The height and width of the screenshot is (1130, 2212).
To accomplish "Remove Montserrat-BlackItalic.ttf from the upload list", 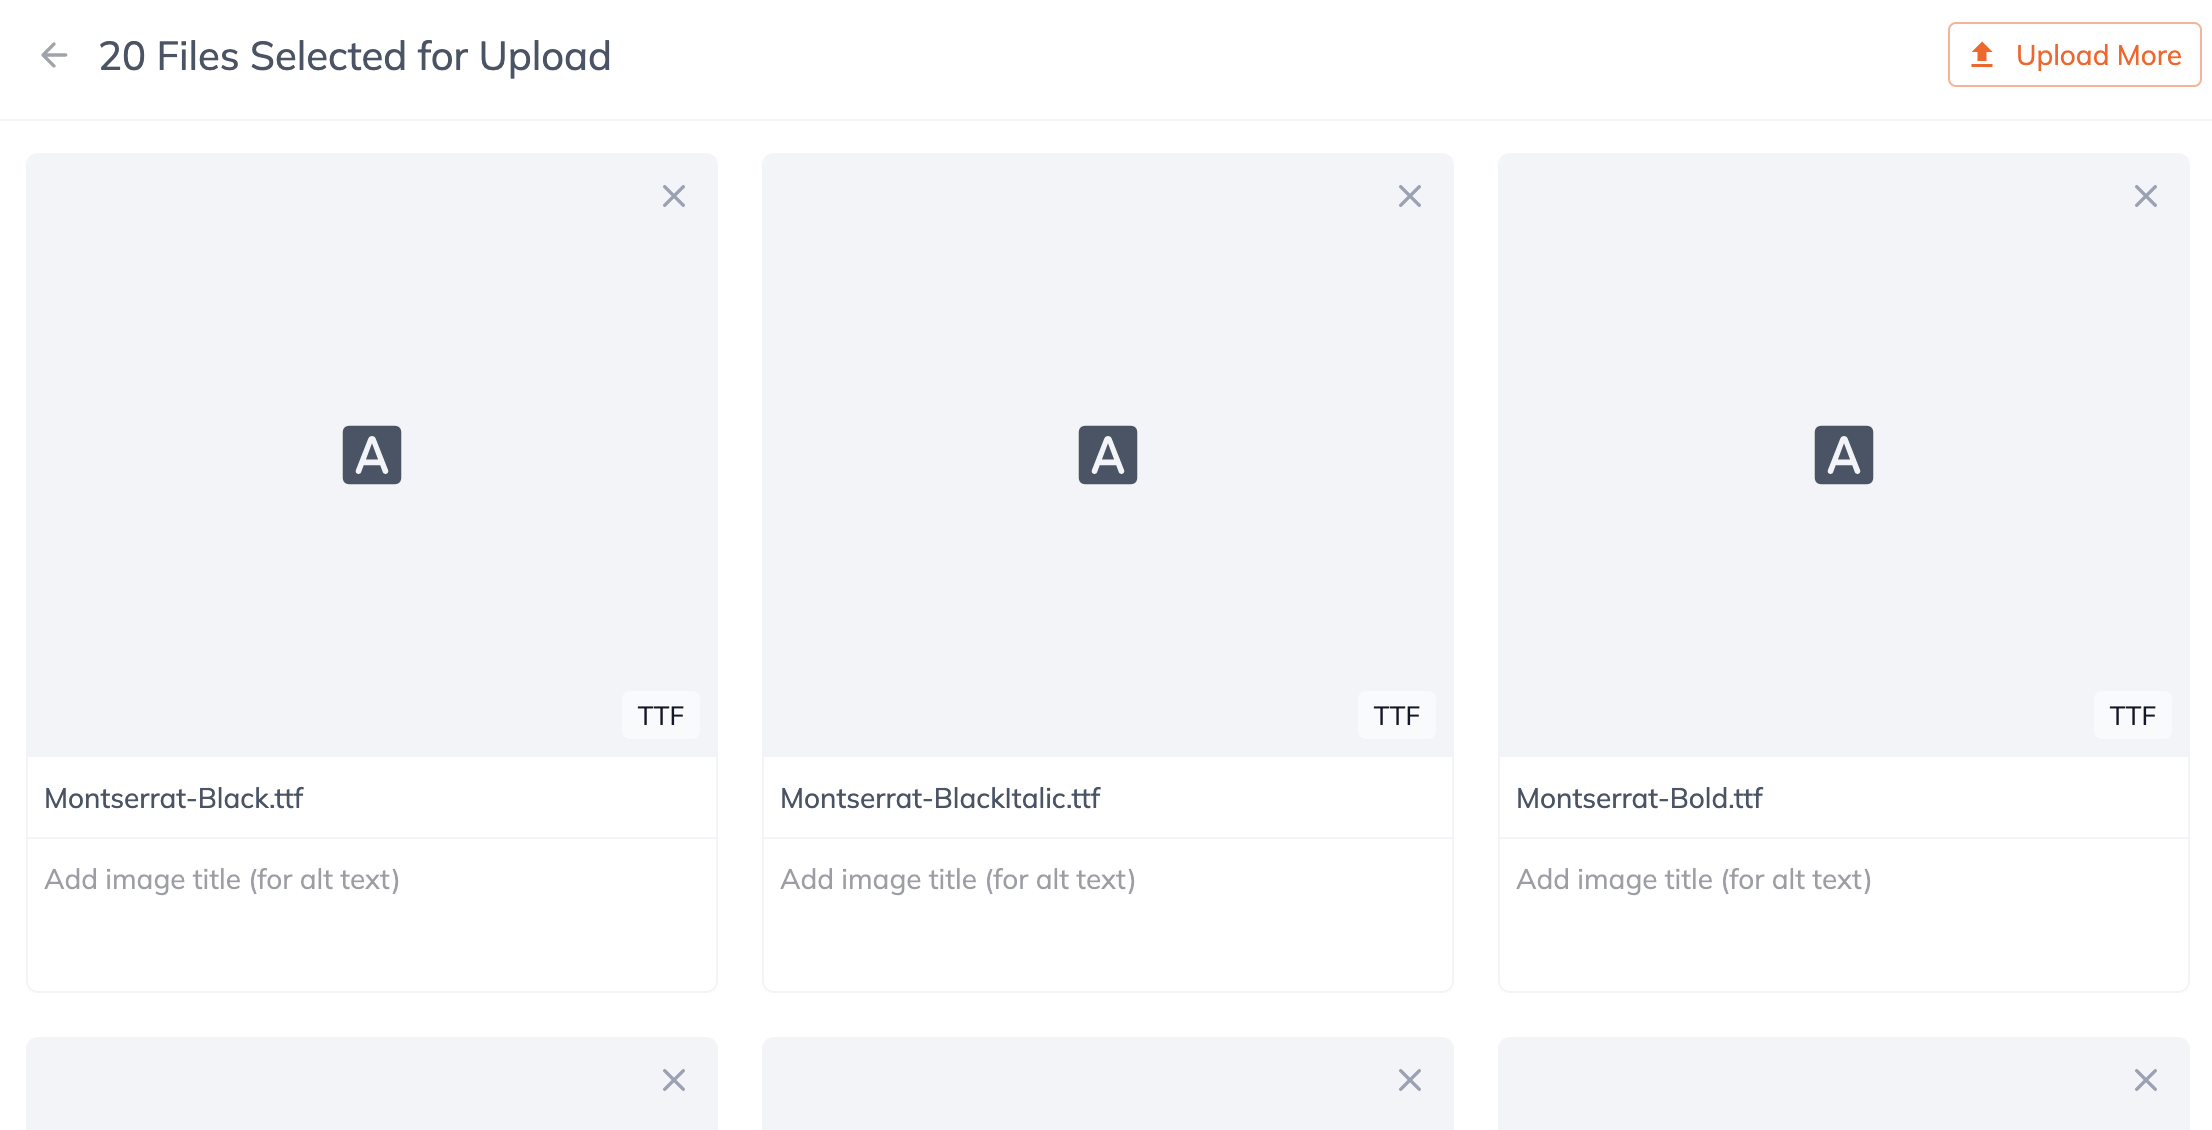I will coord(1410,196).
